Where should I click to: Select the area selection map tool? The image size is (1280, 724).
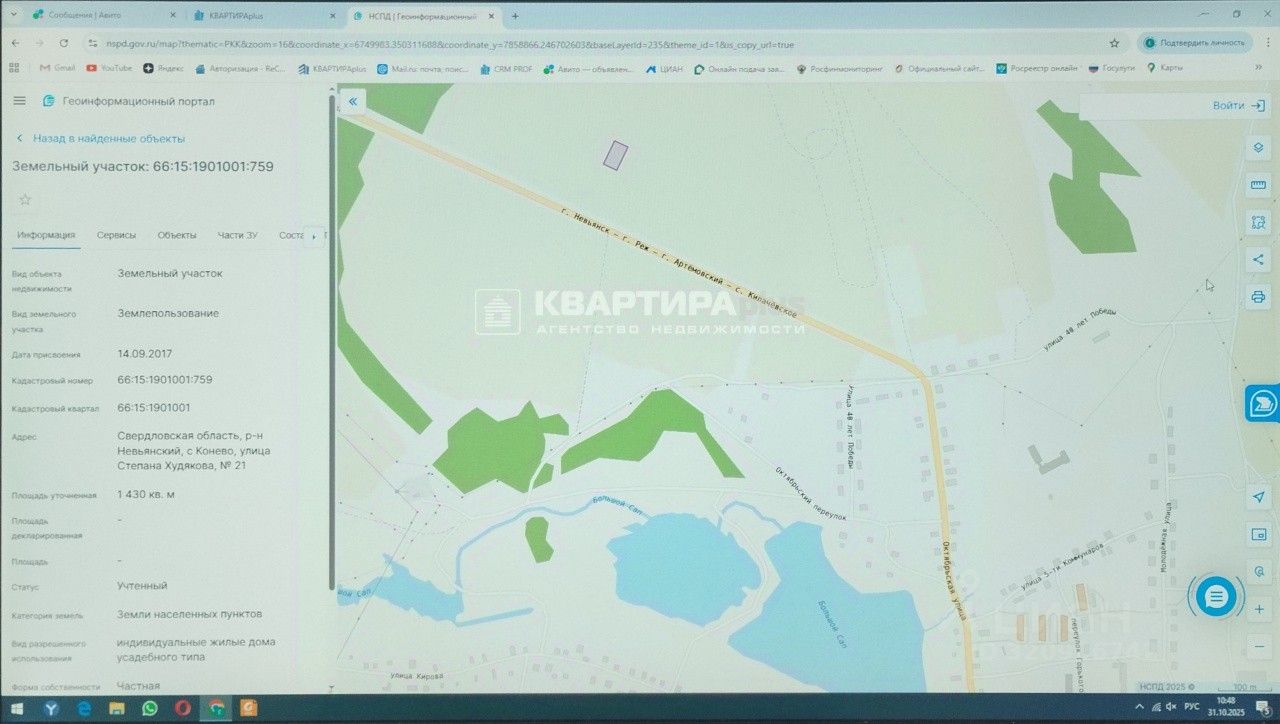pyautogui.click(x=1259, y=222)
